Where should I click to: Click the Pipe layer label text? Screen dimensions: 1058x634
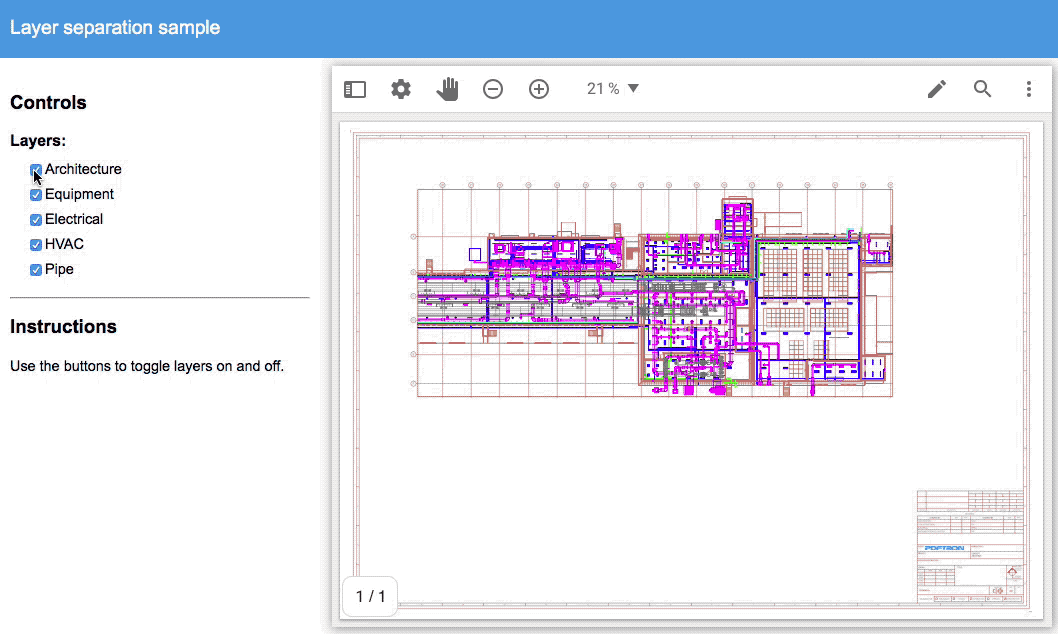pyautogui.click(x=59, y=269)
